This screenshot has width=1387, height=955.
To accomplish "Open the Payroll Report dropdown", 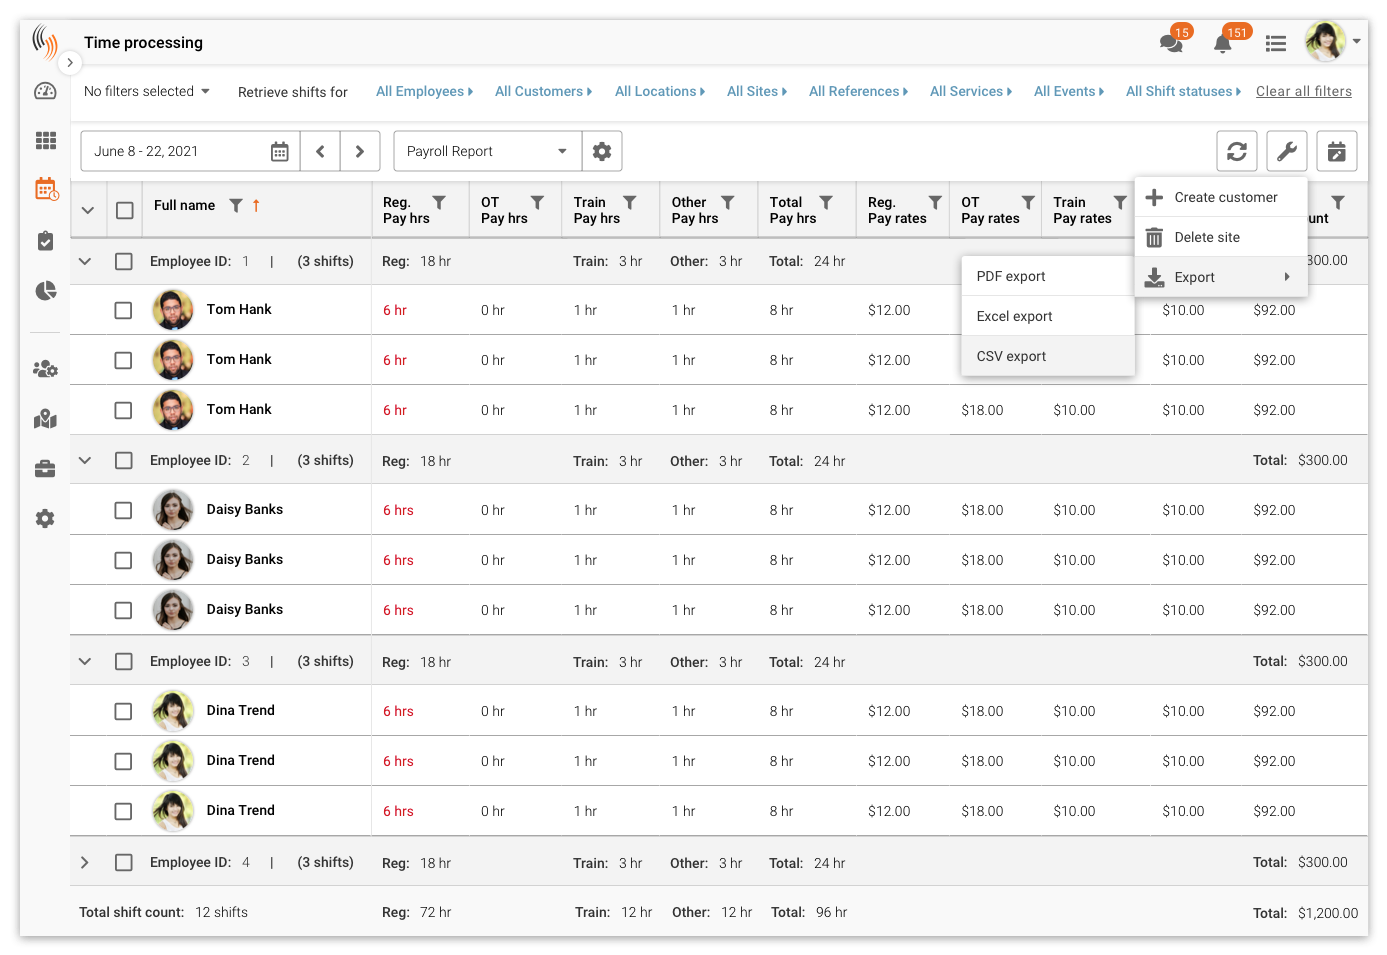I will click(487, 151).
